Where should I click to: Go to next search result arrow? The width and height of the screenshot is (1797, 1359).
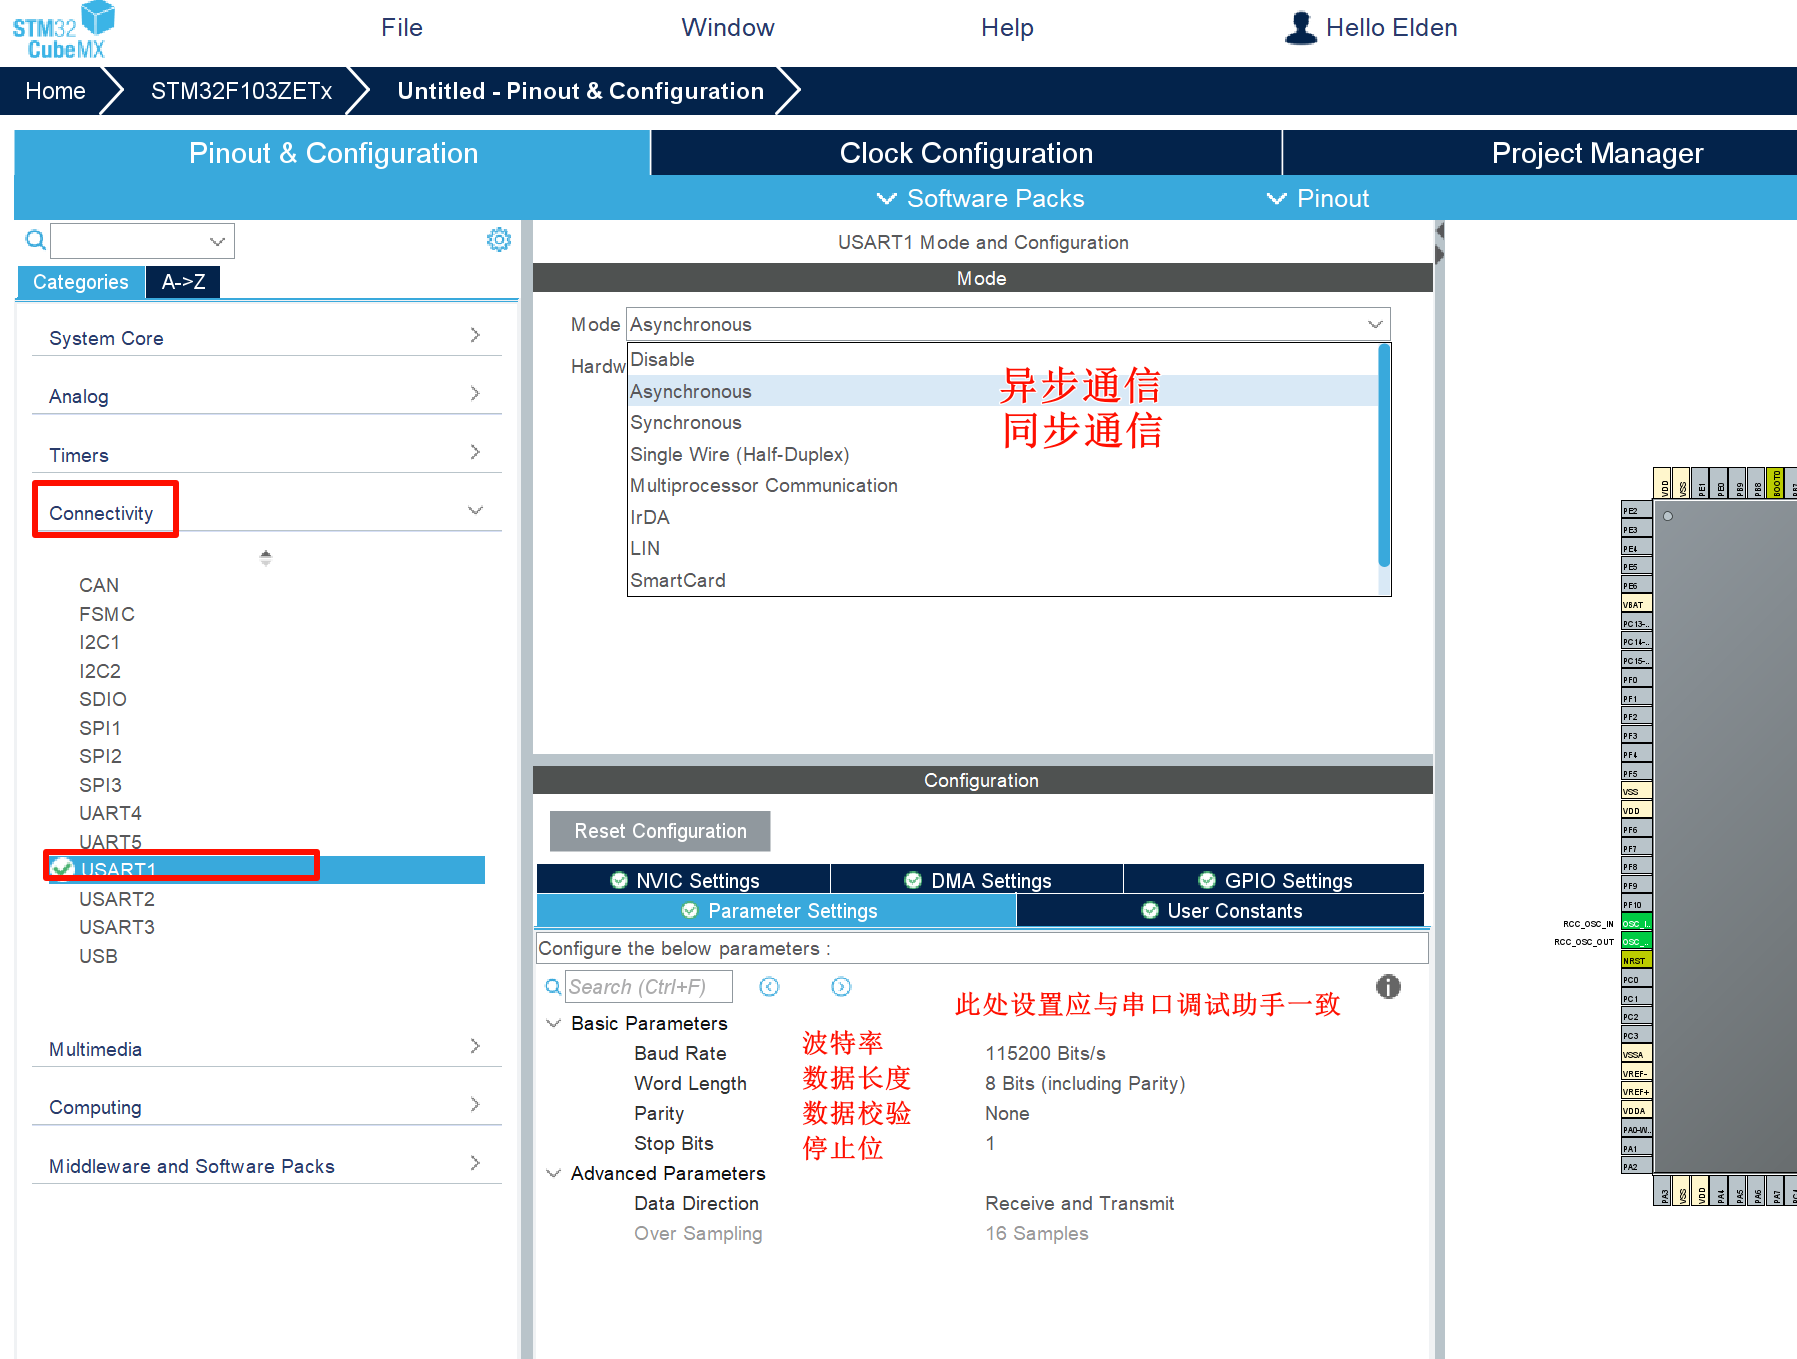pyautogui.click(x=841, y=987)
